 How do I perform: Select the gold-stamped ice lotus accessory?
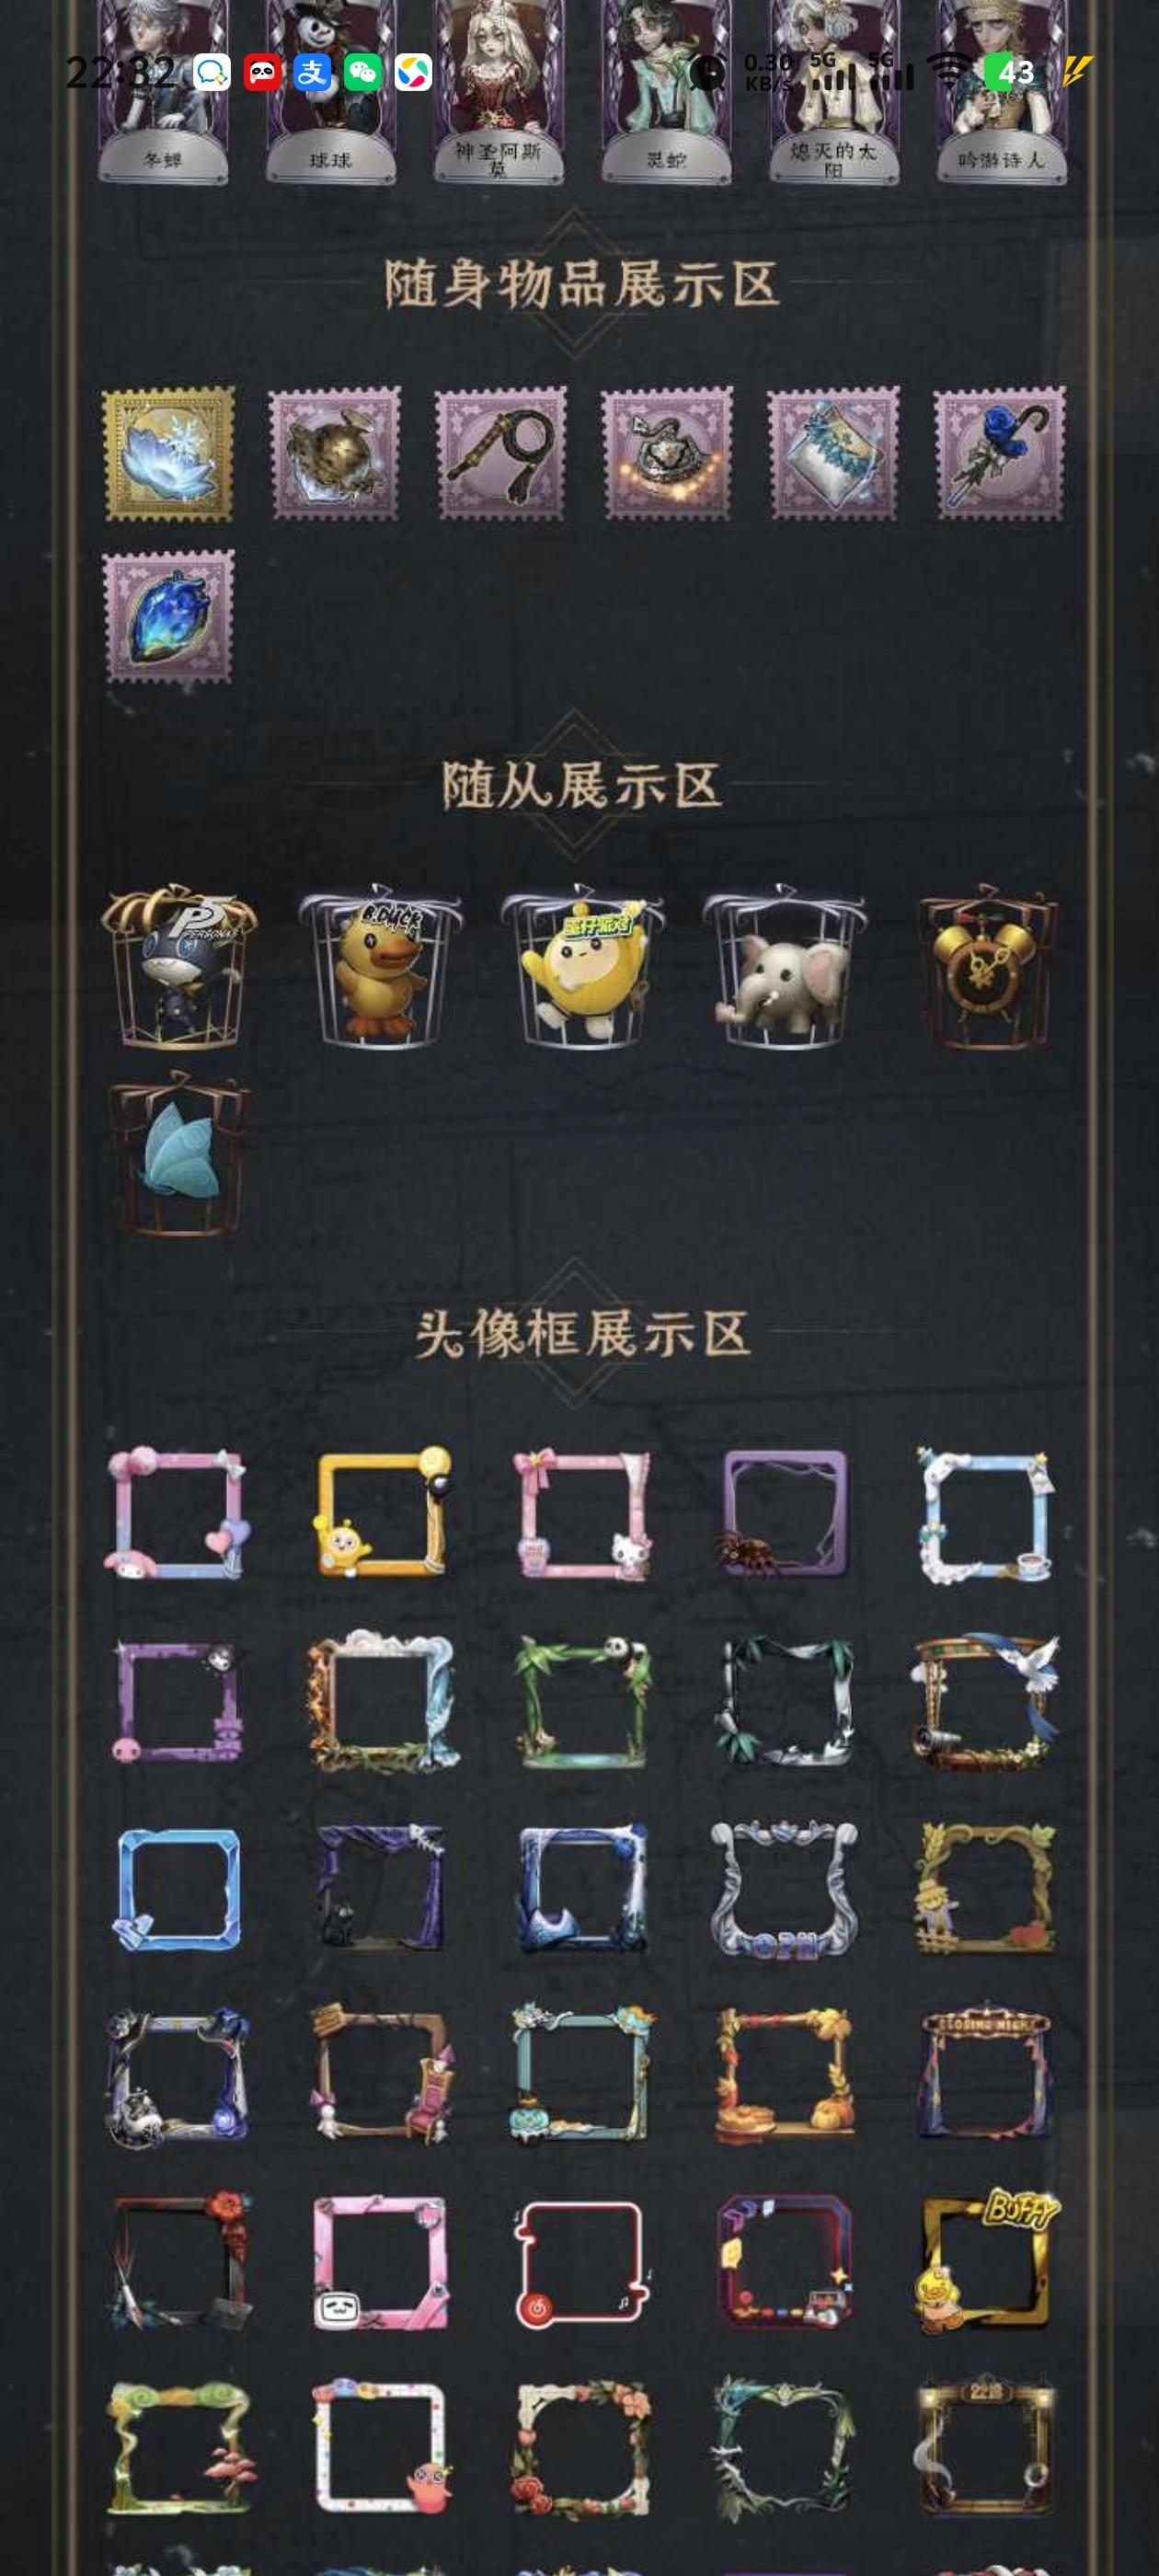[x=168, y=454]
